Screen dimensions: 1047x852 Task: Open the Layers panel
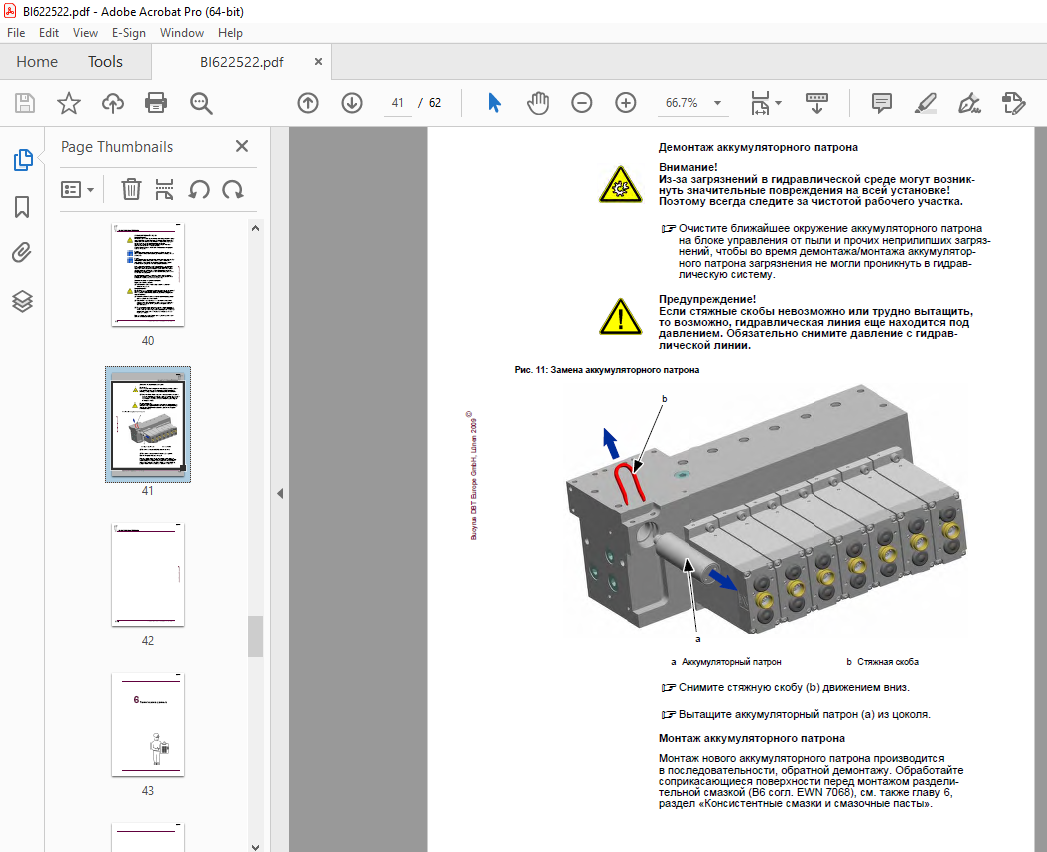point(22,301)
